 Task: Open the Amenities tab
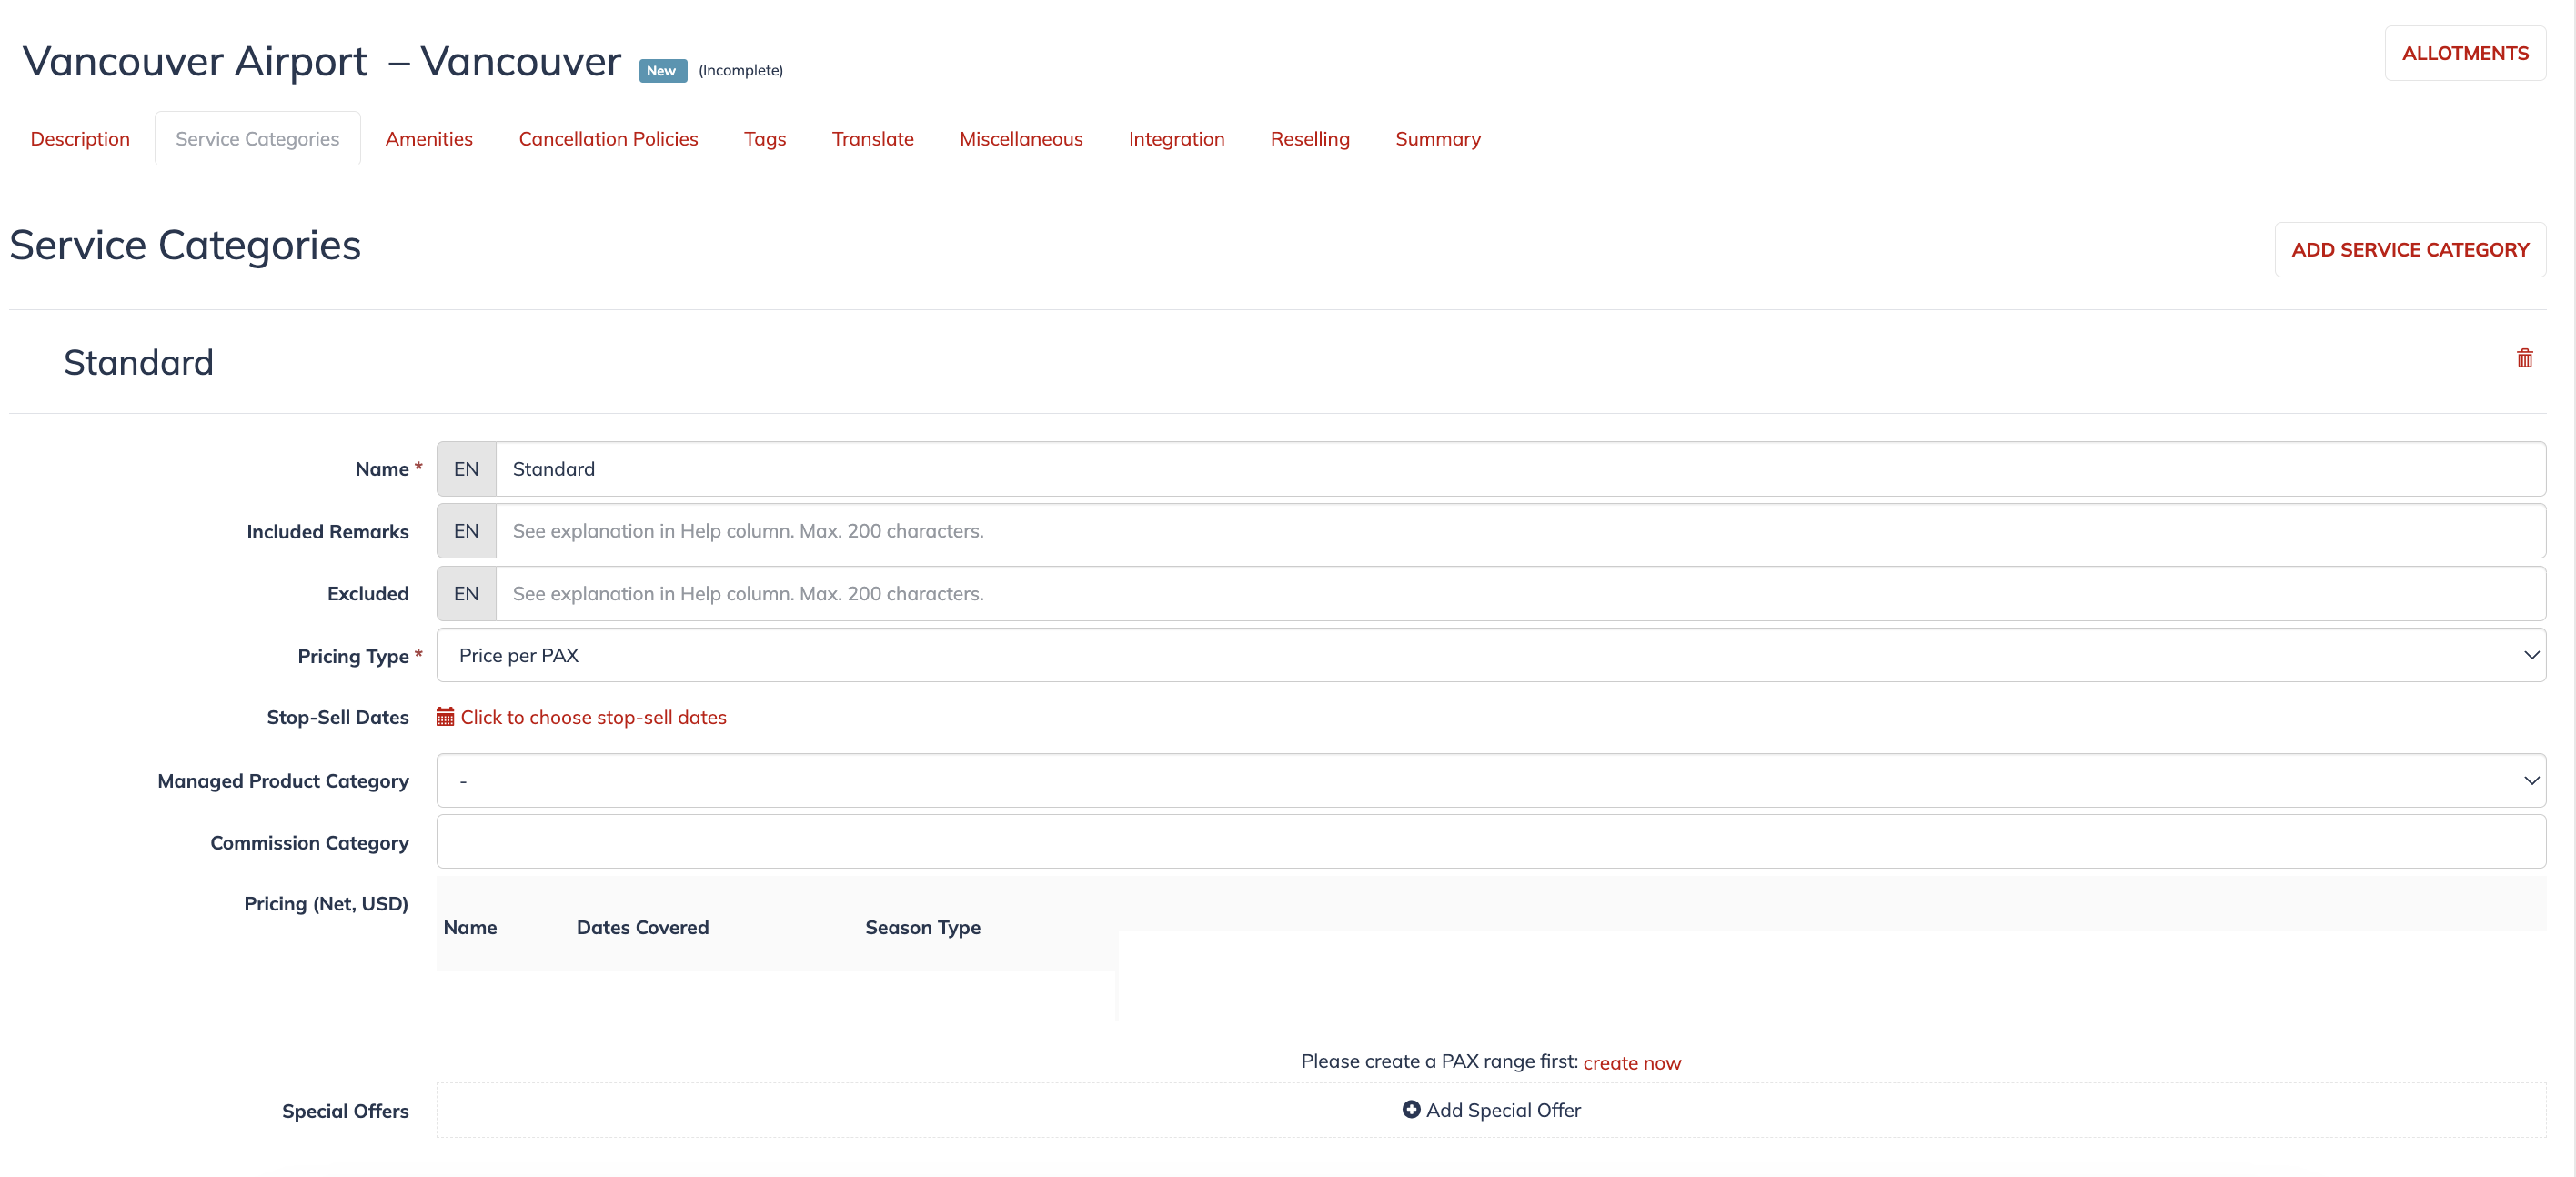coord(429,139)
